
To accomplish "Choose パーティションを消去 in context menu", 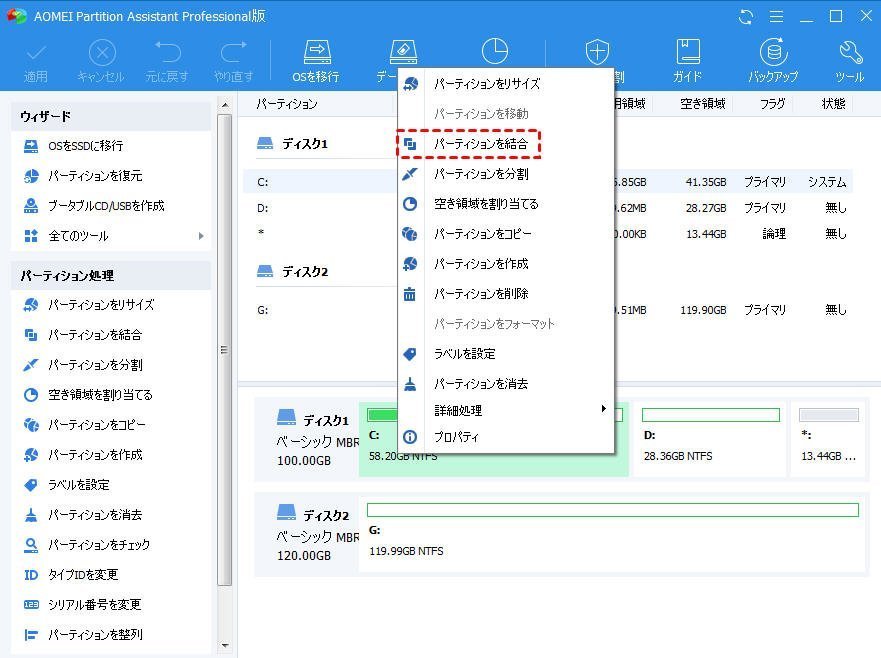I will [505, 384].
